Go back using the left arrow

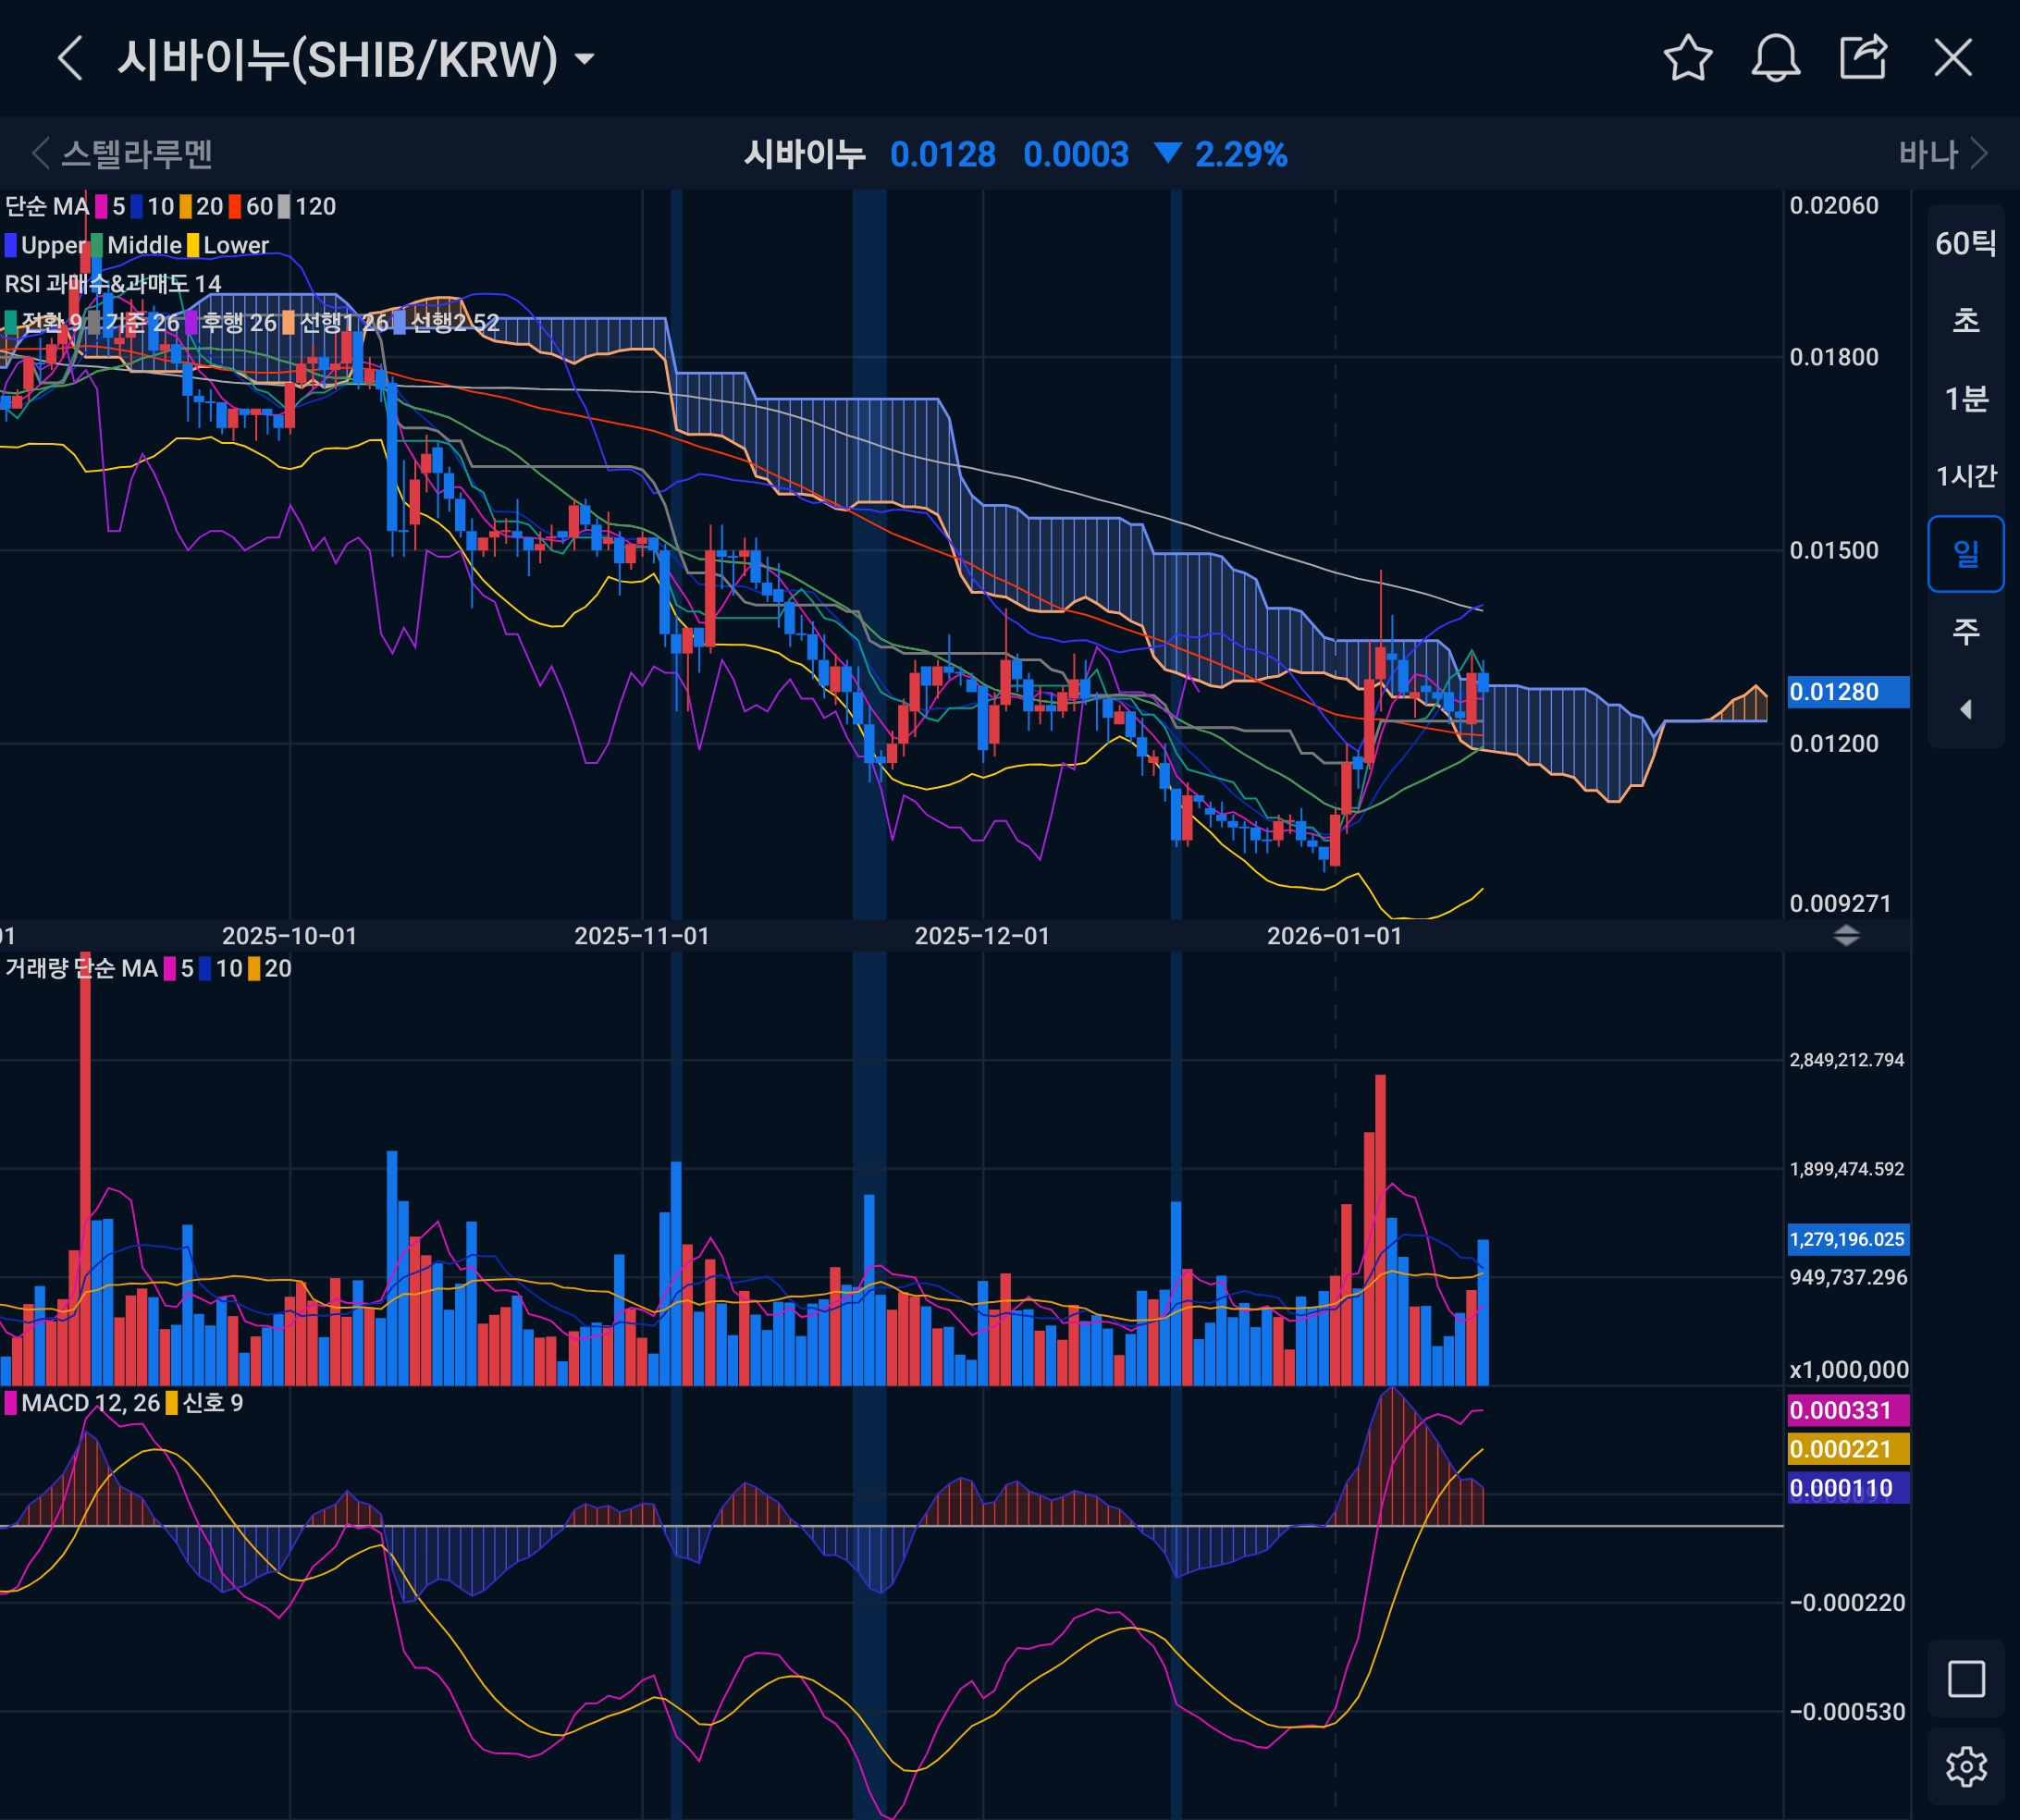point(70,58)
